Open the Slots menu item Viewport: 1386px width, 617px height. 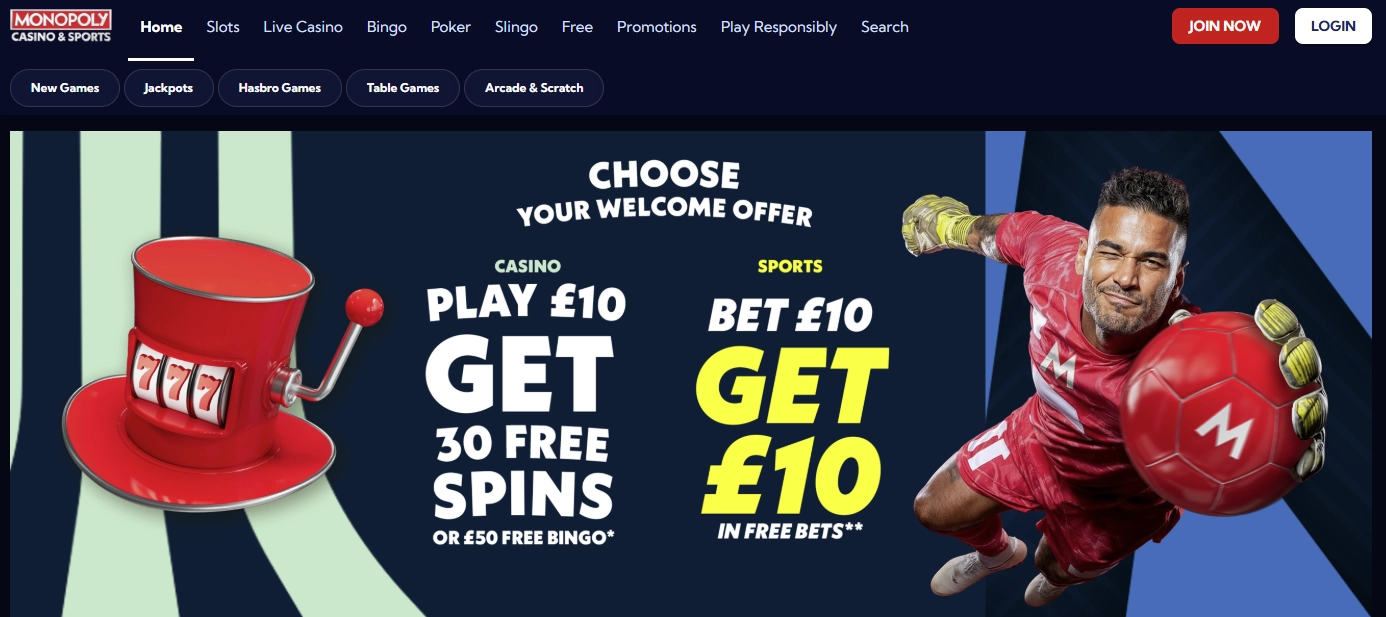(223, 27)
